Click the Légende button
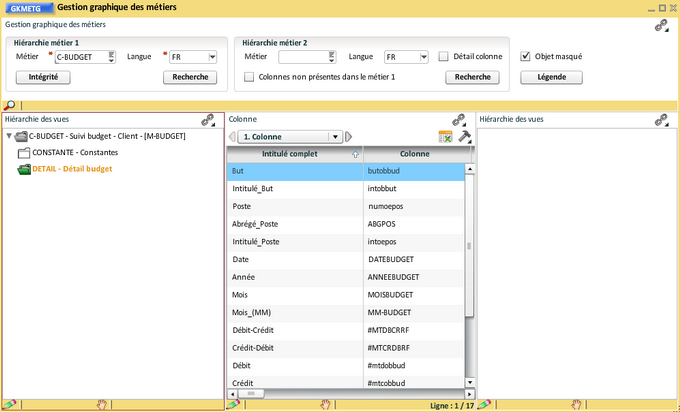Viewport: 680px width, 412px height. click(x=552, y=77)
